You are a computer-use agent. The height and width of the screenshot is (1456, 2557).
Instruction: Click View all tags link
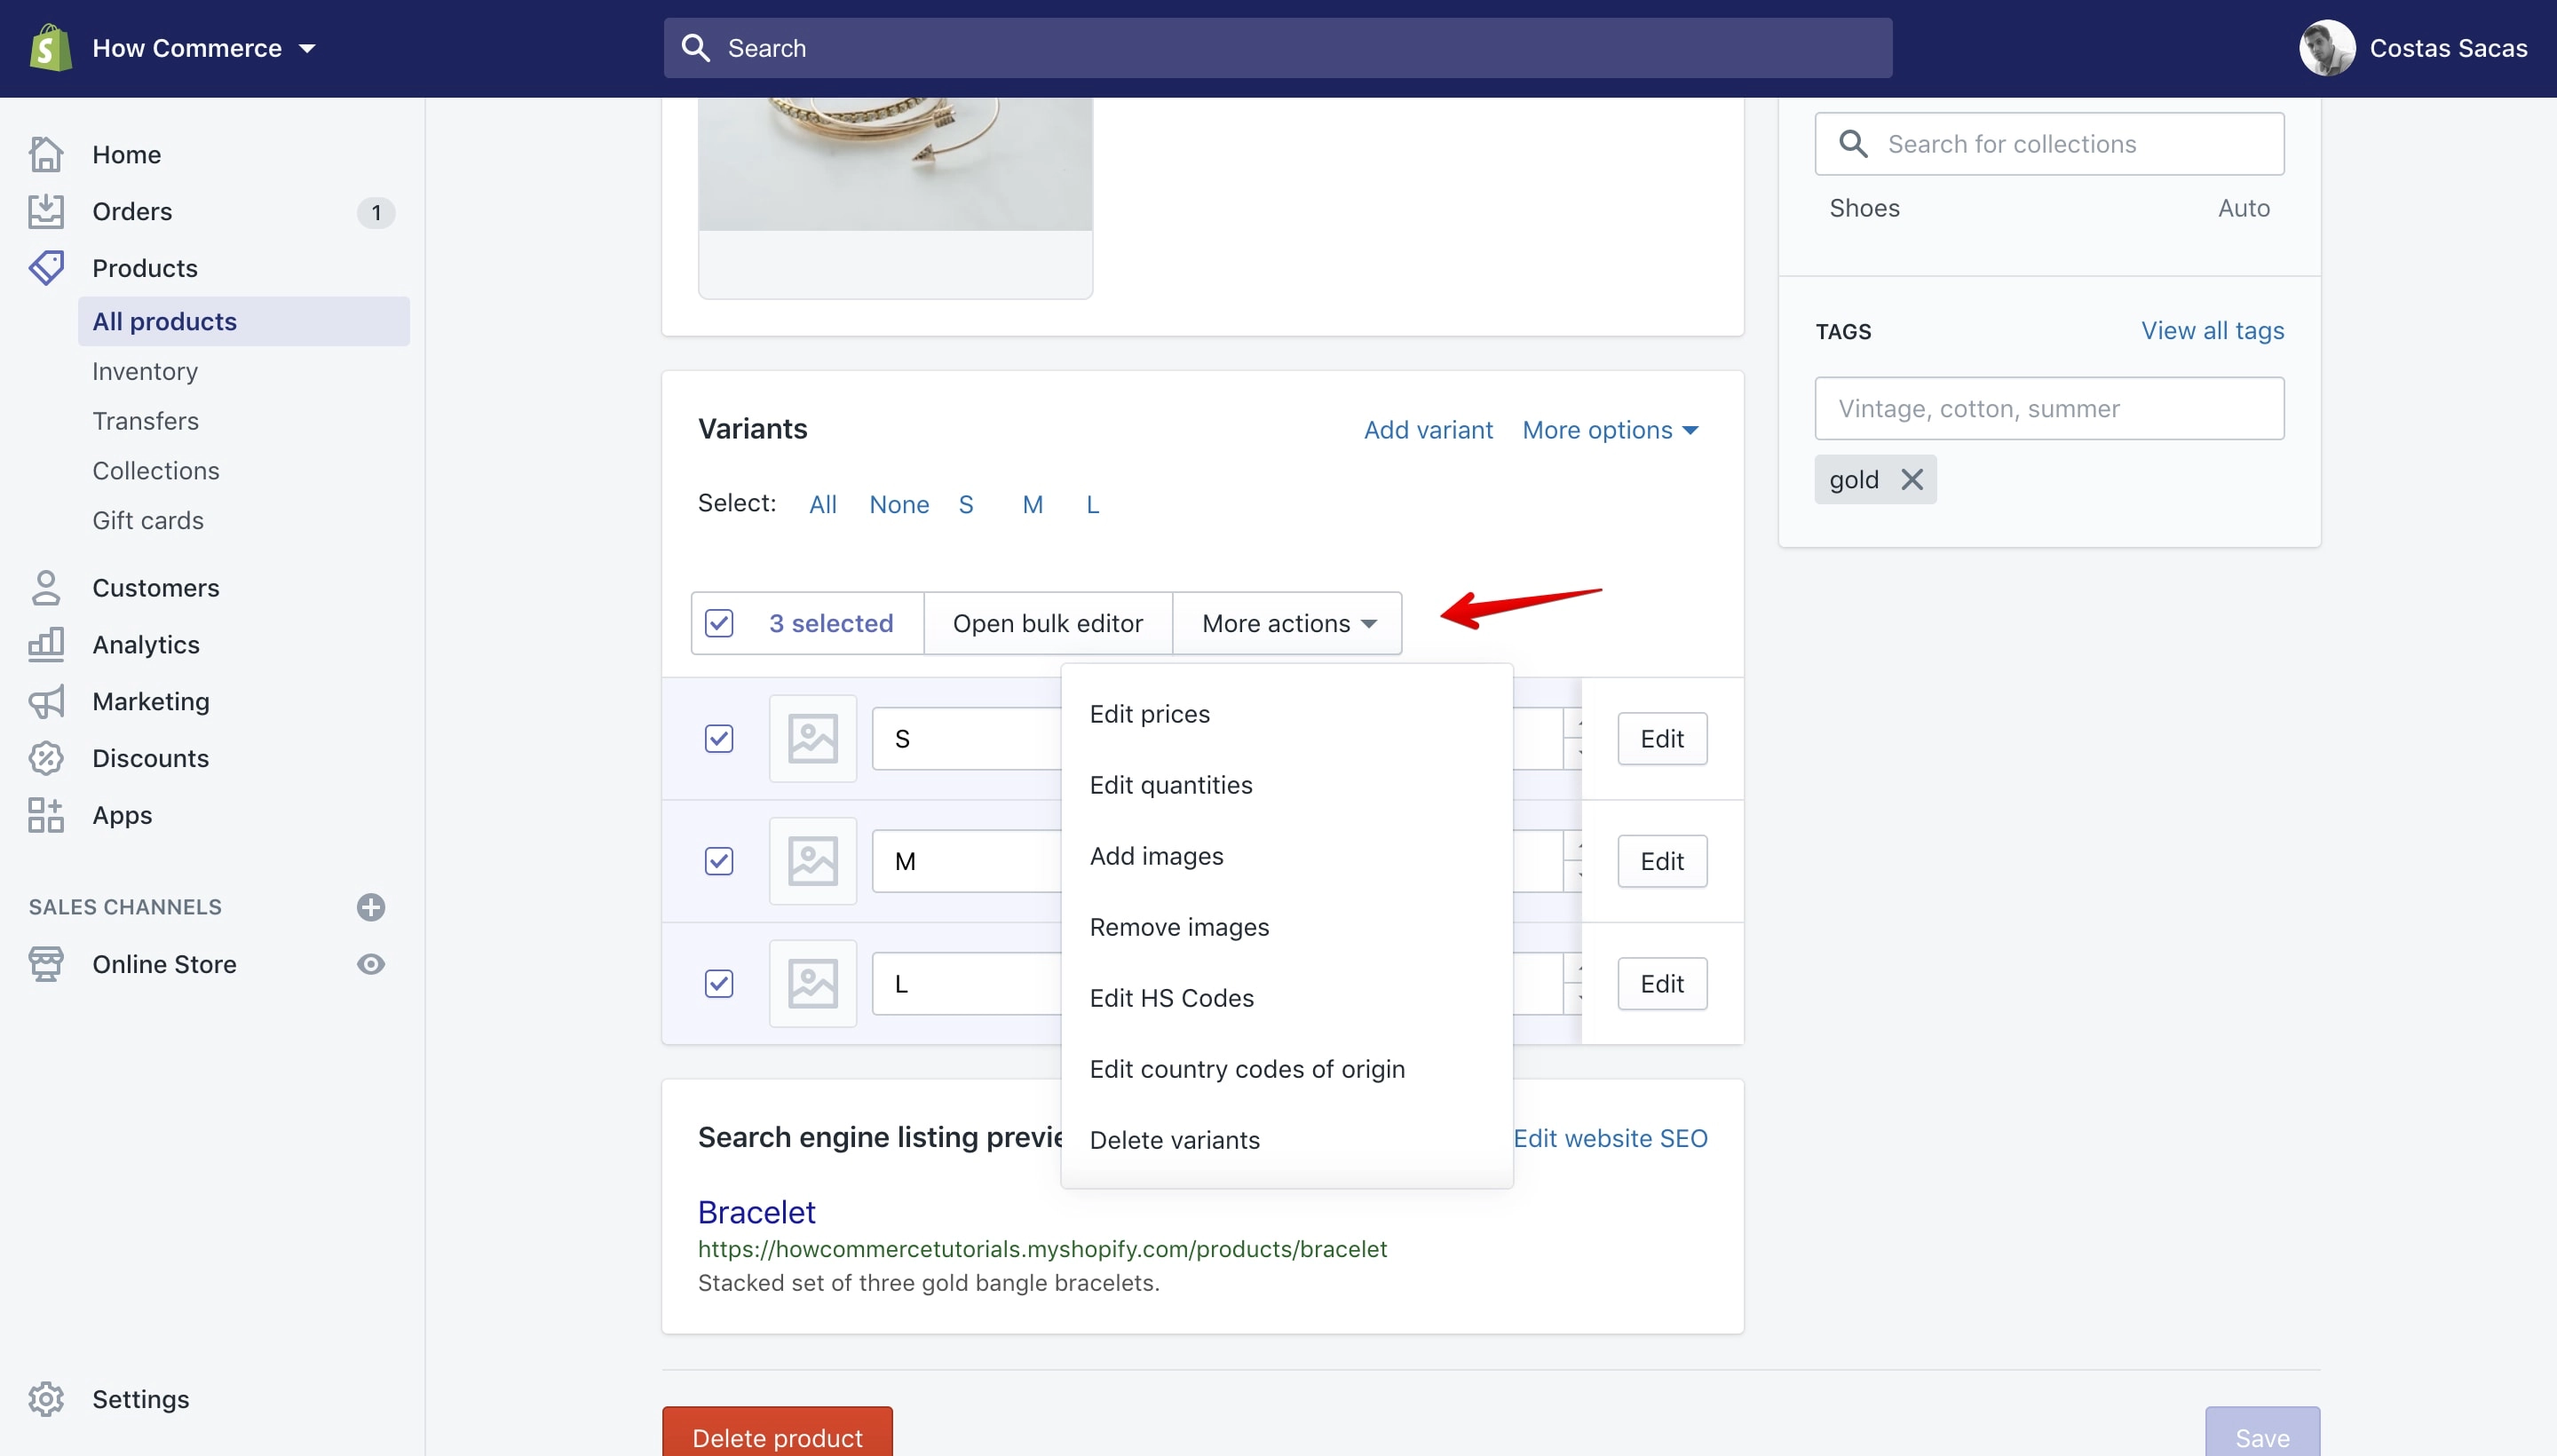tap(2212, 330)
